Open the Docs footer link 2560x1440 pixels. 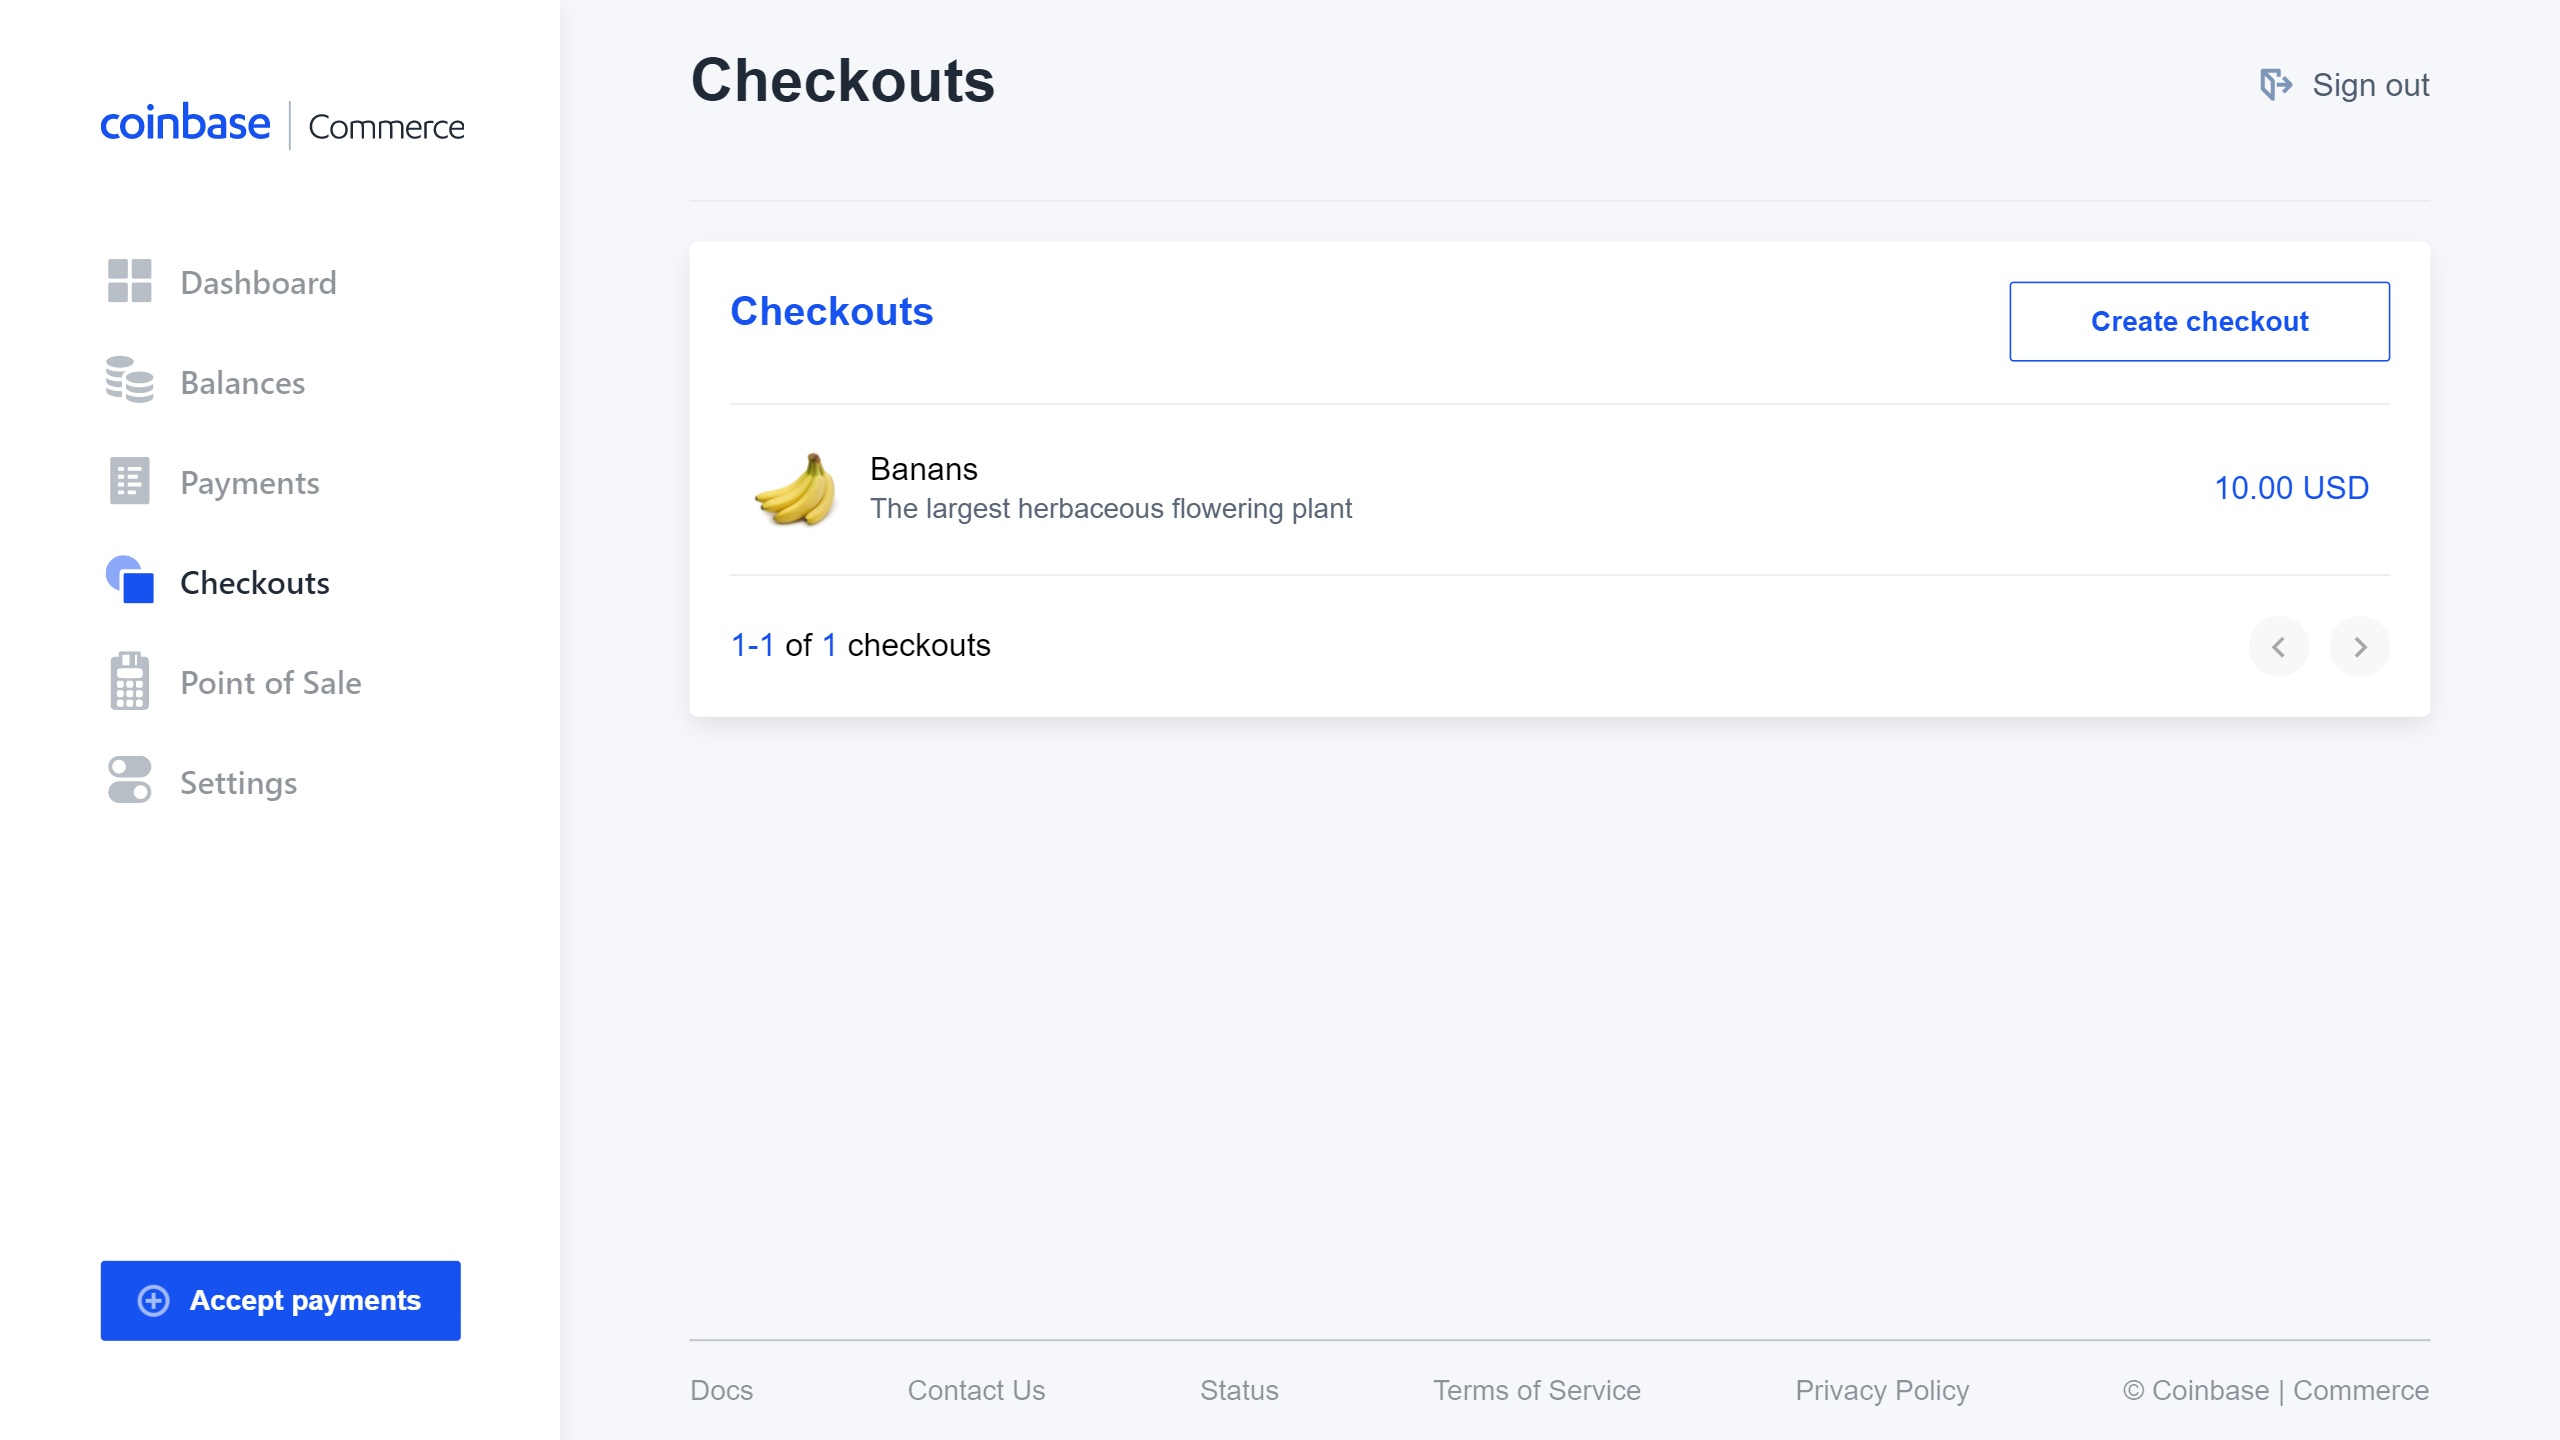723,1389
